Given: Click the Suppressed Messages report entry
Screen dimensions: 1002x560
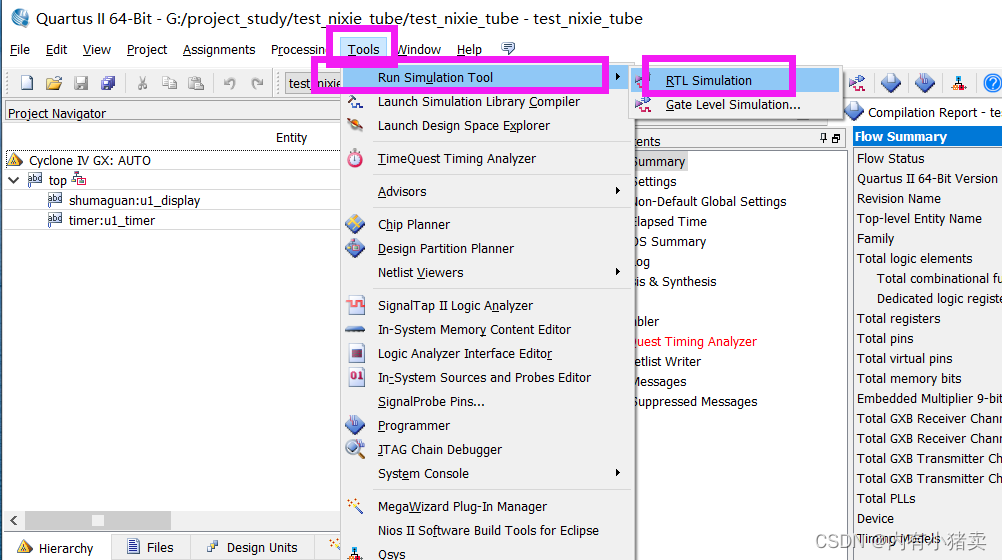Looking at the screenshot, I should [695, 401].
